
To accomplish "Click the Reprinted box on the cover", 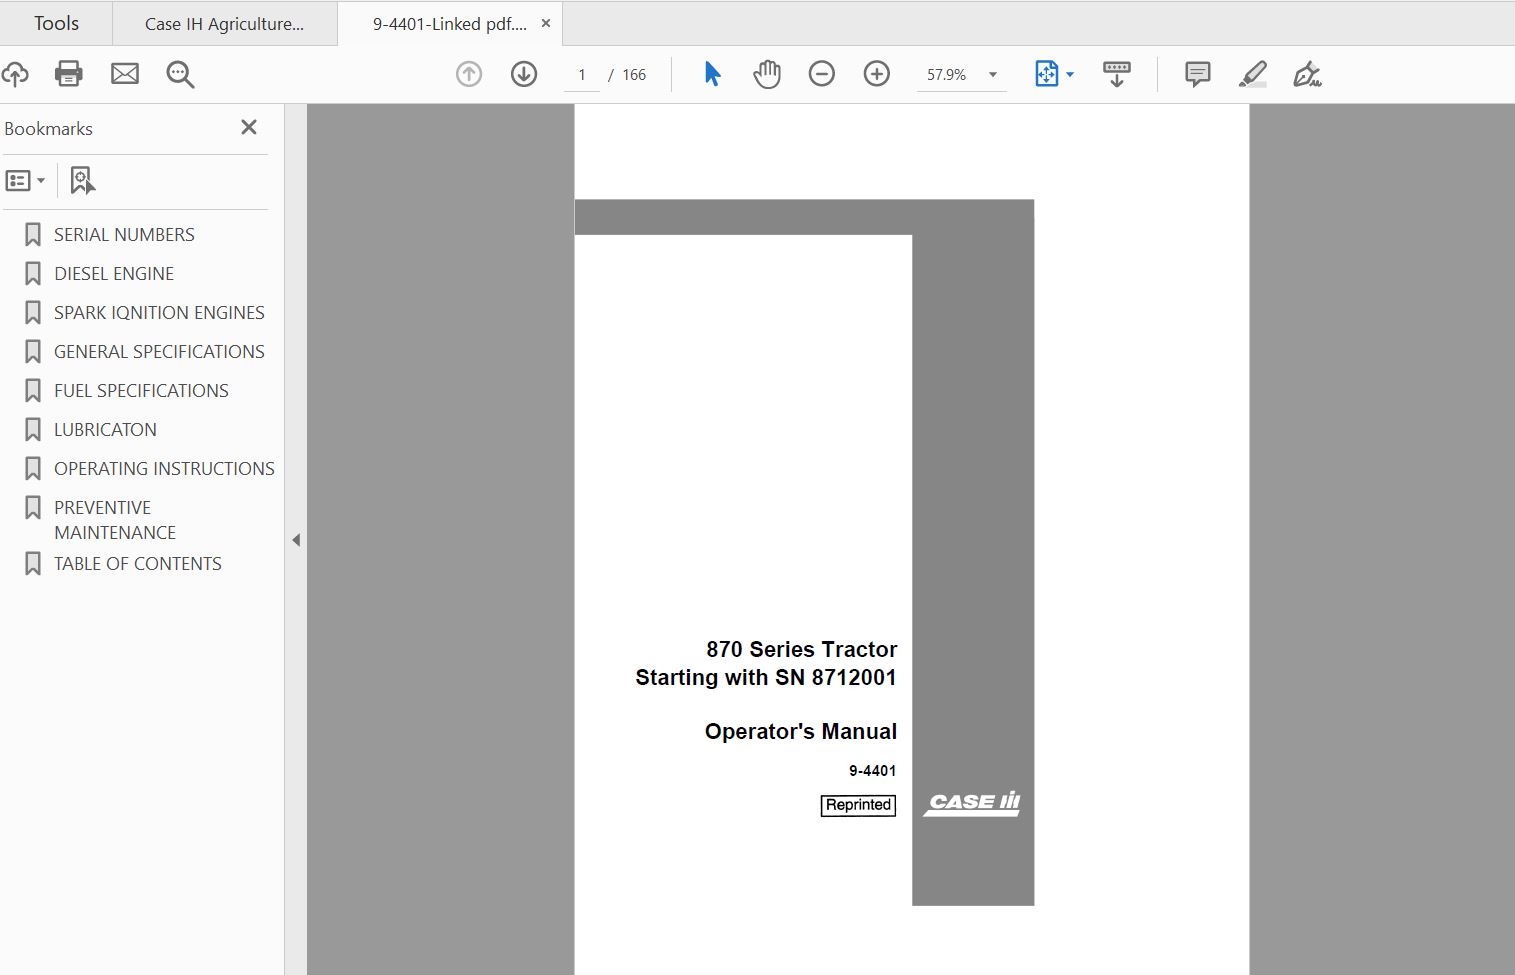I will (x=858, y=805).
